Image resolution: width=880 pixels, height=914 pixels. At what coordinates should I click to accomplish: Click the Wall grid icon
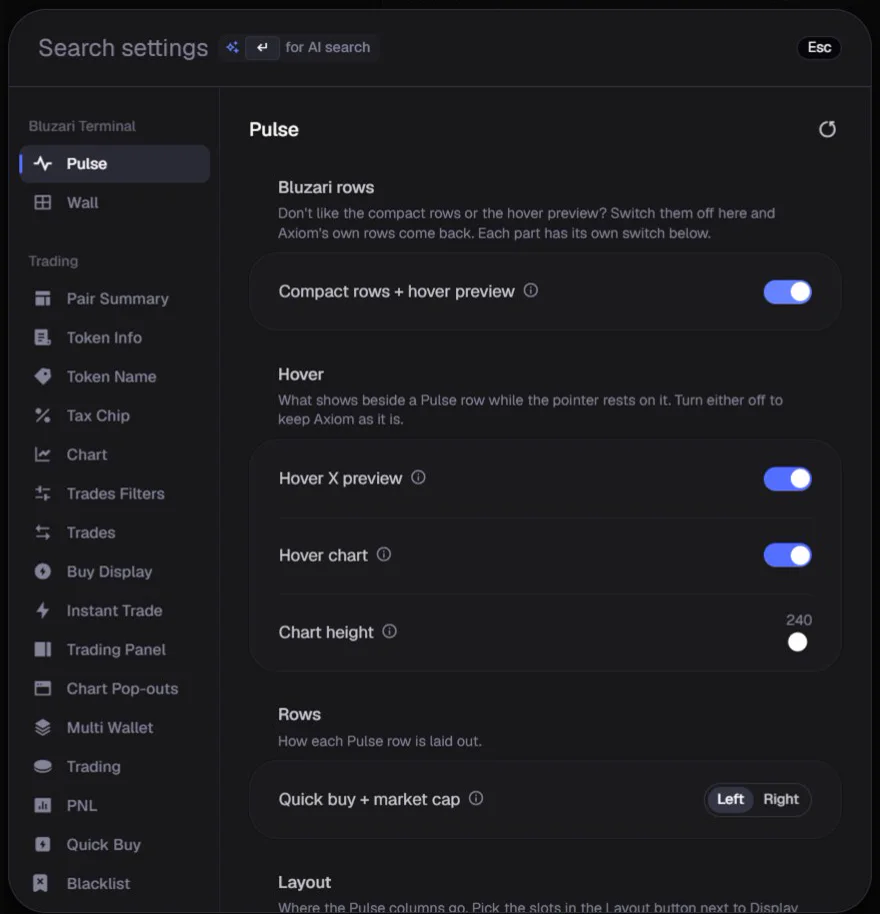pyautogui.click(x=43, y=202)
